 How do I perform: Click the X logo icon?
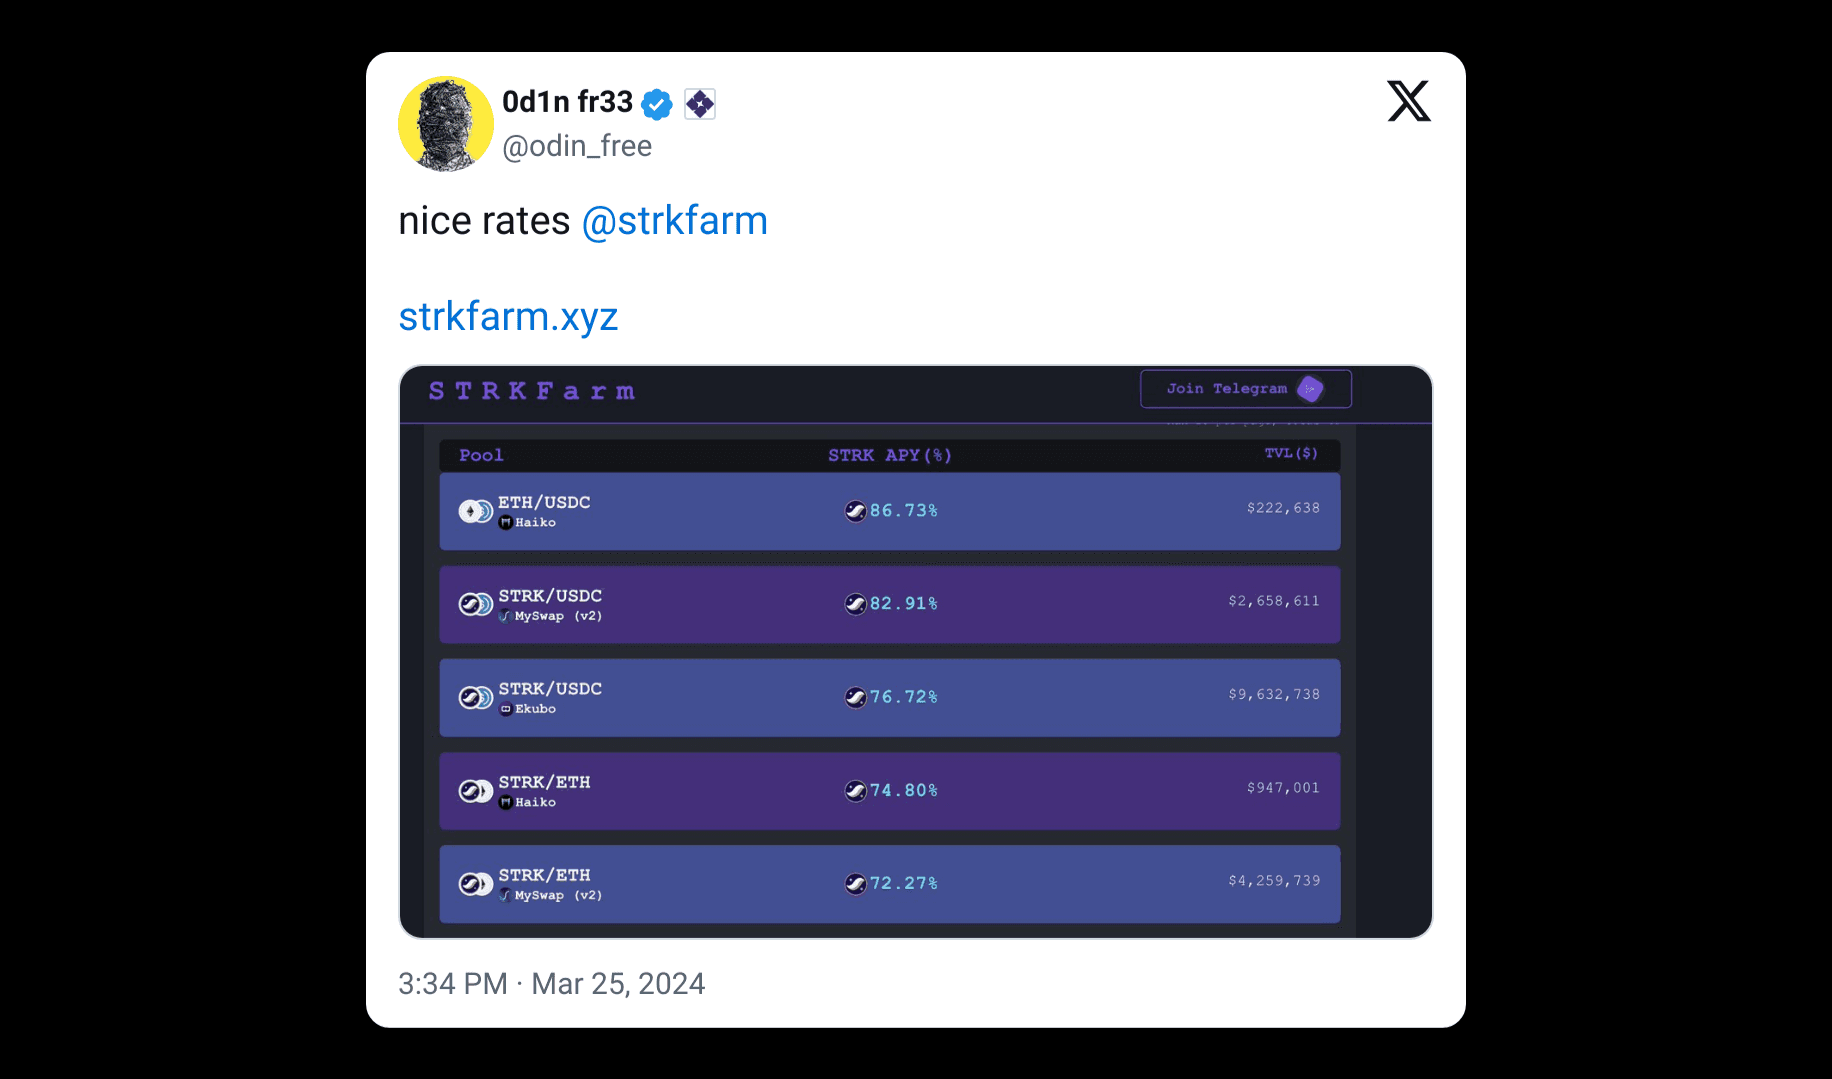1409,101
